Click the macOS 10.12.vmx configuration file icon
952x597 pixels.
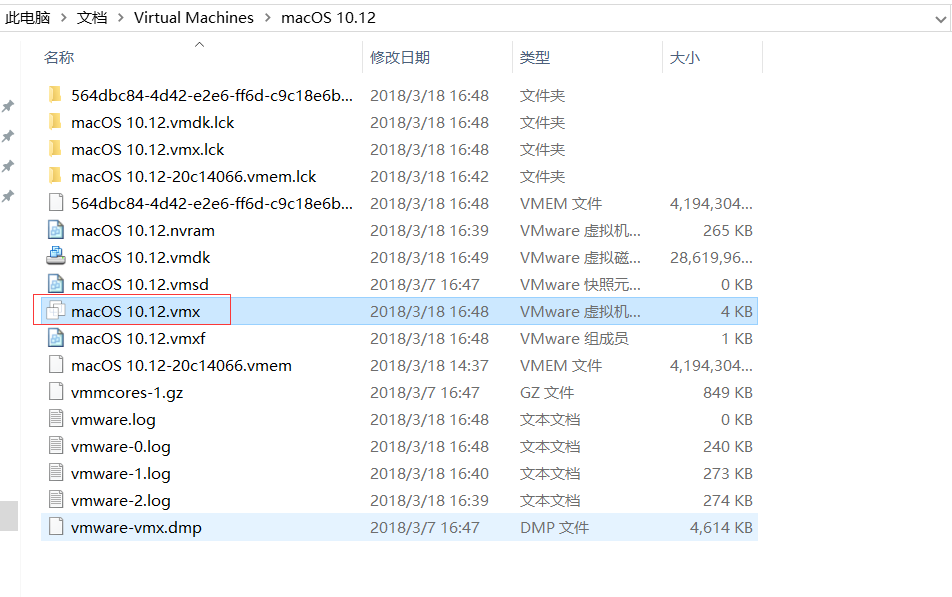coord(56,311)
